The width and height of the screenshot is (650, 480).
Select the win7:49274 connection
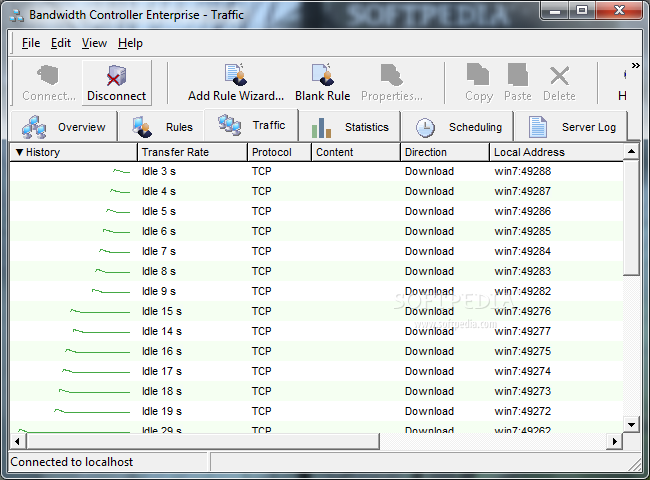pos(316,371)
